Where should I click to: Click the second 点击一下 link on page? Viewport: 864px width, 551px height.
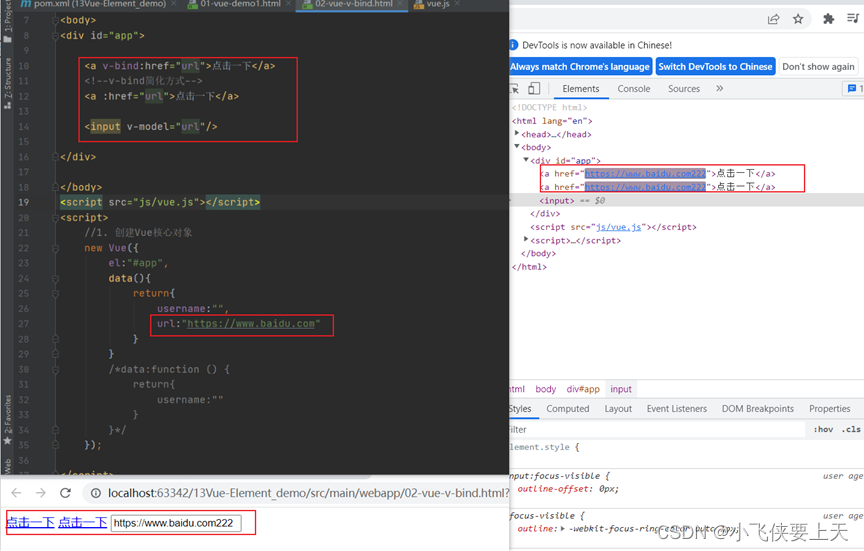tap(82, 522)
